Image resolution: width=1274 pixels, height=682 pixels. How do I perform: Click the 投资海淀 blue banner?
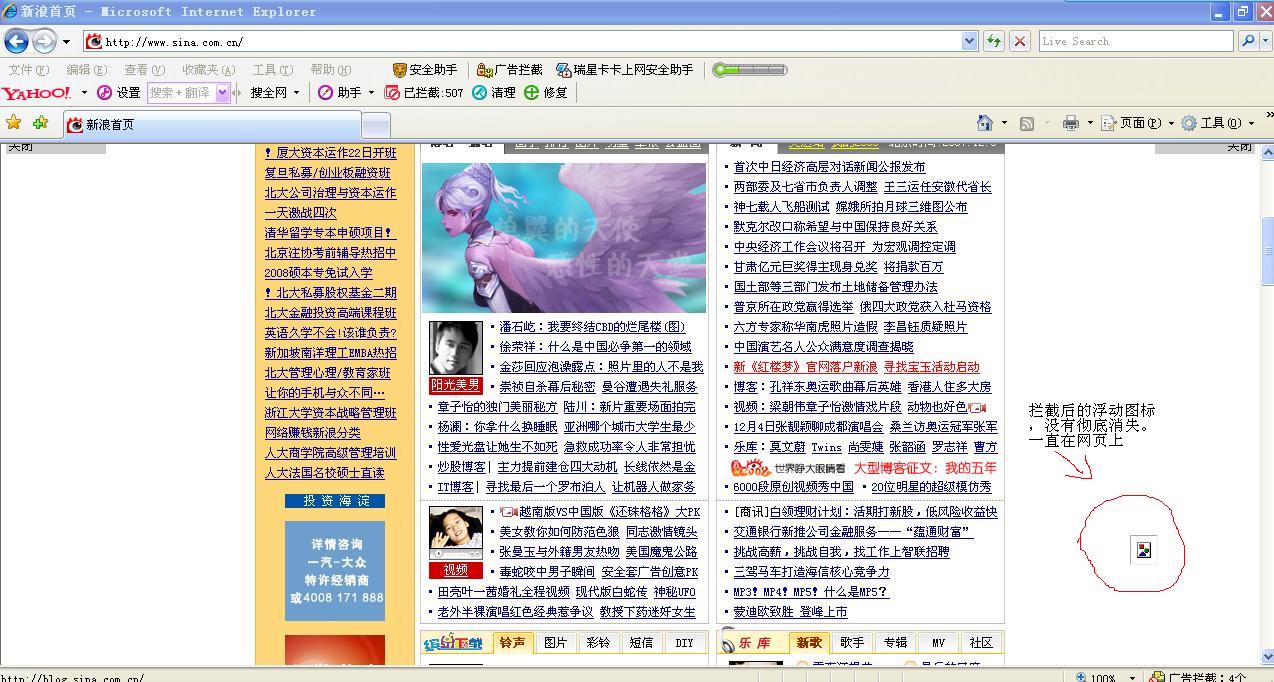click(x=335, y=501)
